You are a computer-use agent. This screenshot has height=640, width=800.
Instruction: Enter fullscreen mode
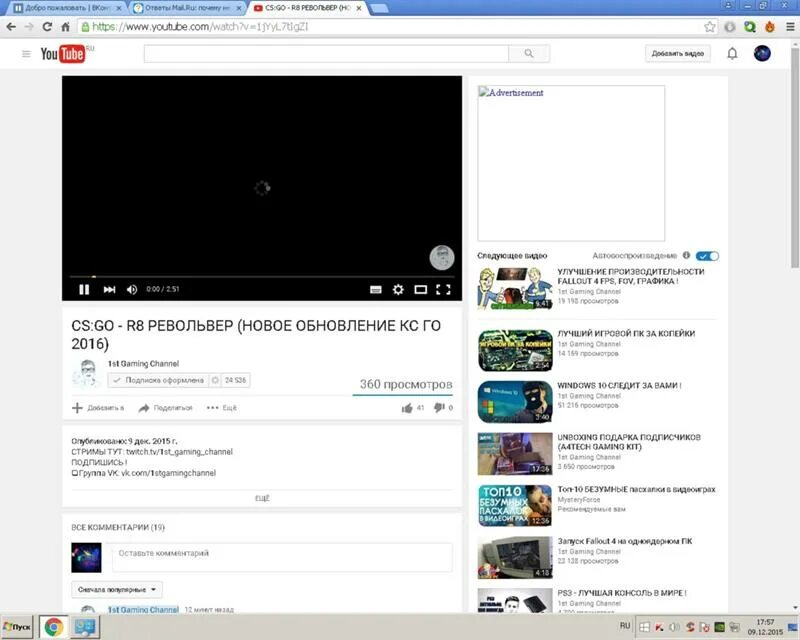click(x=443, y=290)
